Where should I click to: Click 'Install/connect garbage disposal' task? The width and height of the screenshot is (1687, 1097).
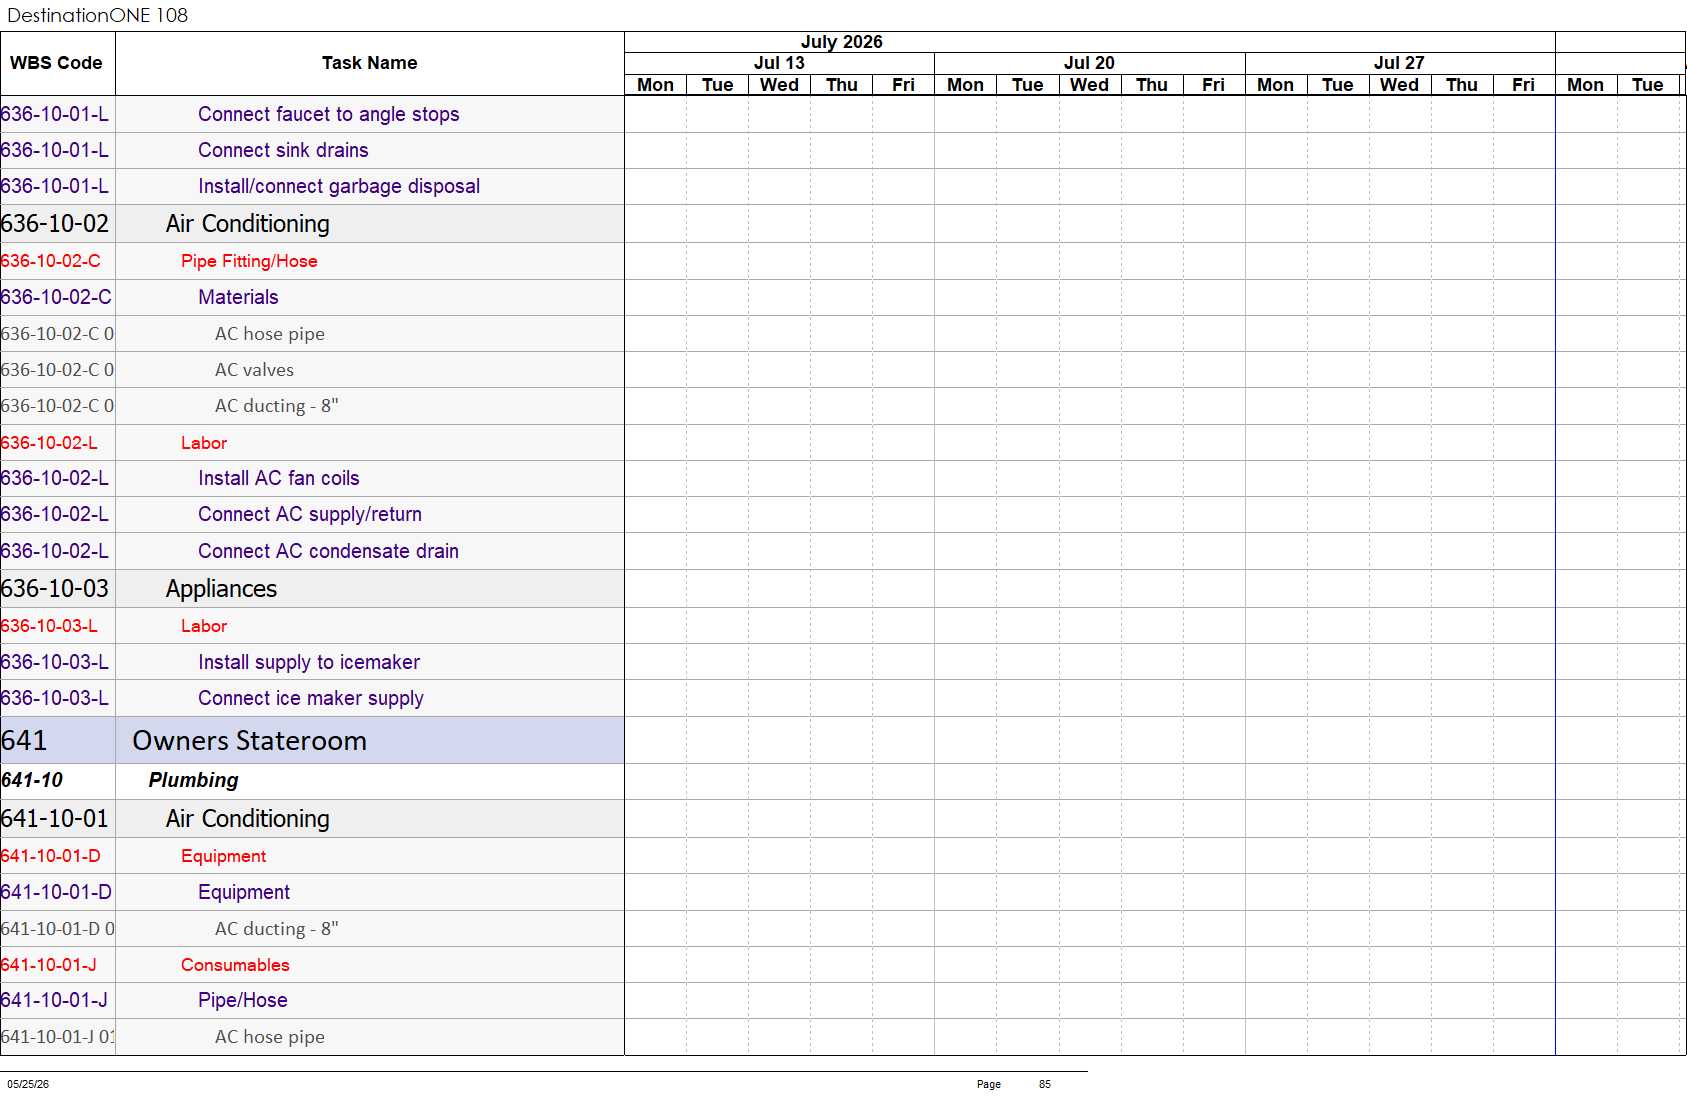click(338, 186)
